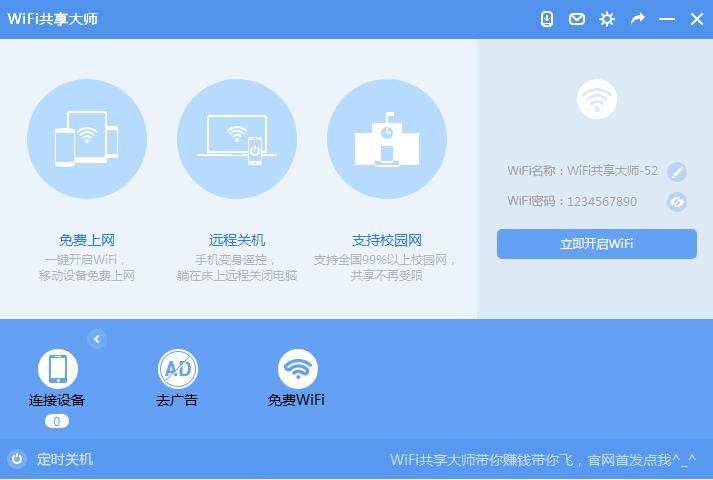
Task: Click the 免费上网 devices circle icon
Action: coord(87,139)
